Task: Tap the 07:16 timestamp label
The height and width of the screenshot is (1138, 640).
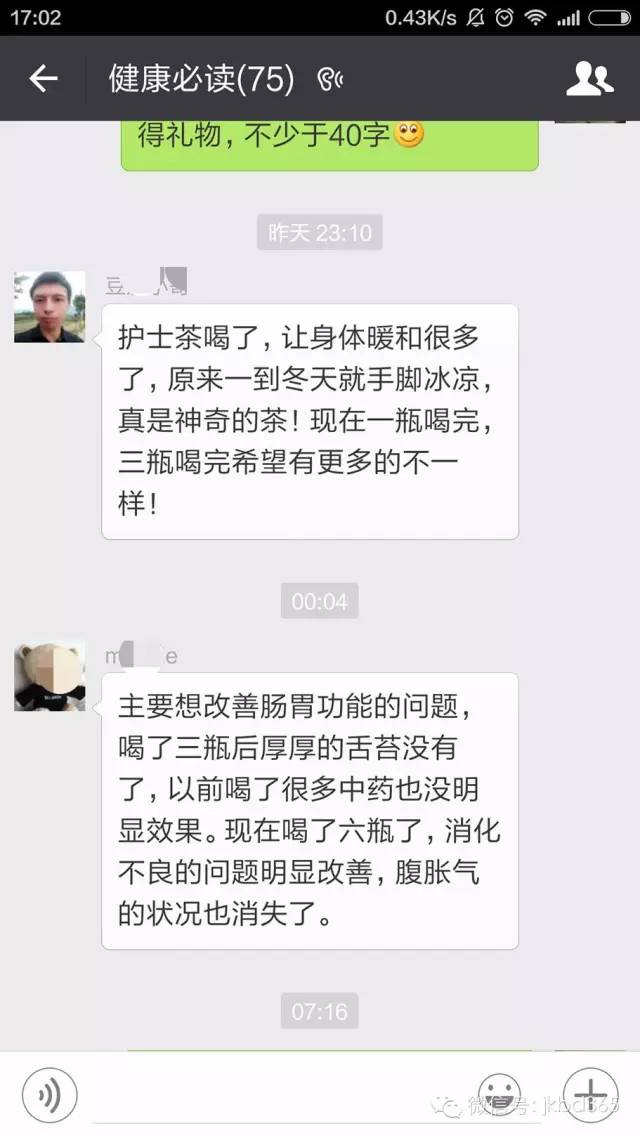Action: tap(319, 1011)
